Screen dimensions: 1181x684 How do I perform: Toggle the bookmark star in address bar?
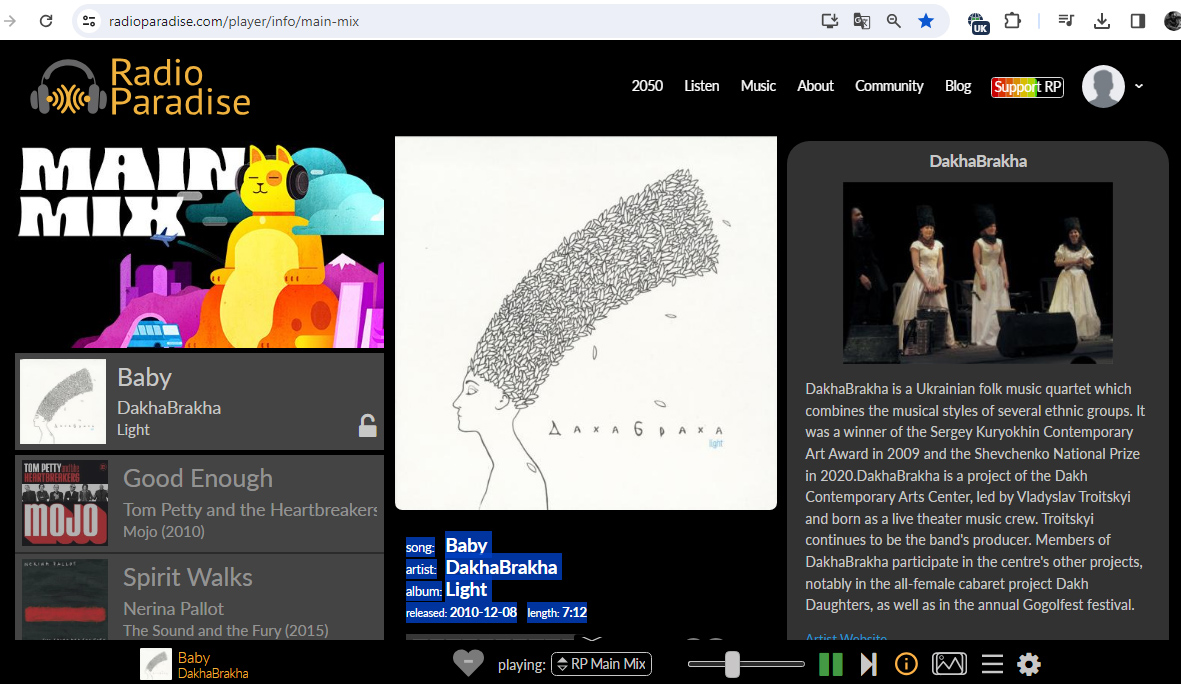point(926,21)
